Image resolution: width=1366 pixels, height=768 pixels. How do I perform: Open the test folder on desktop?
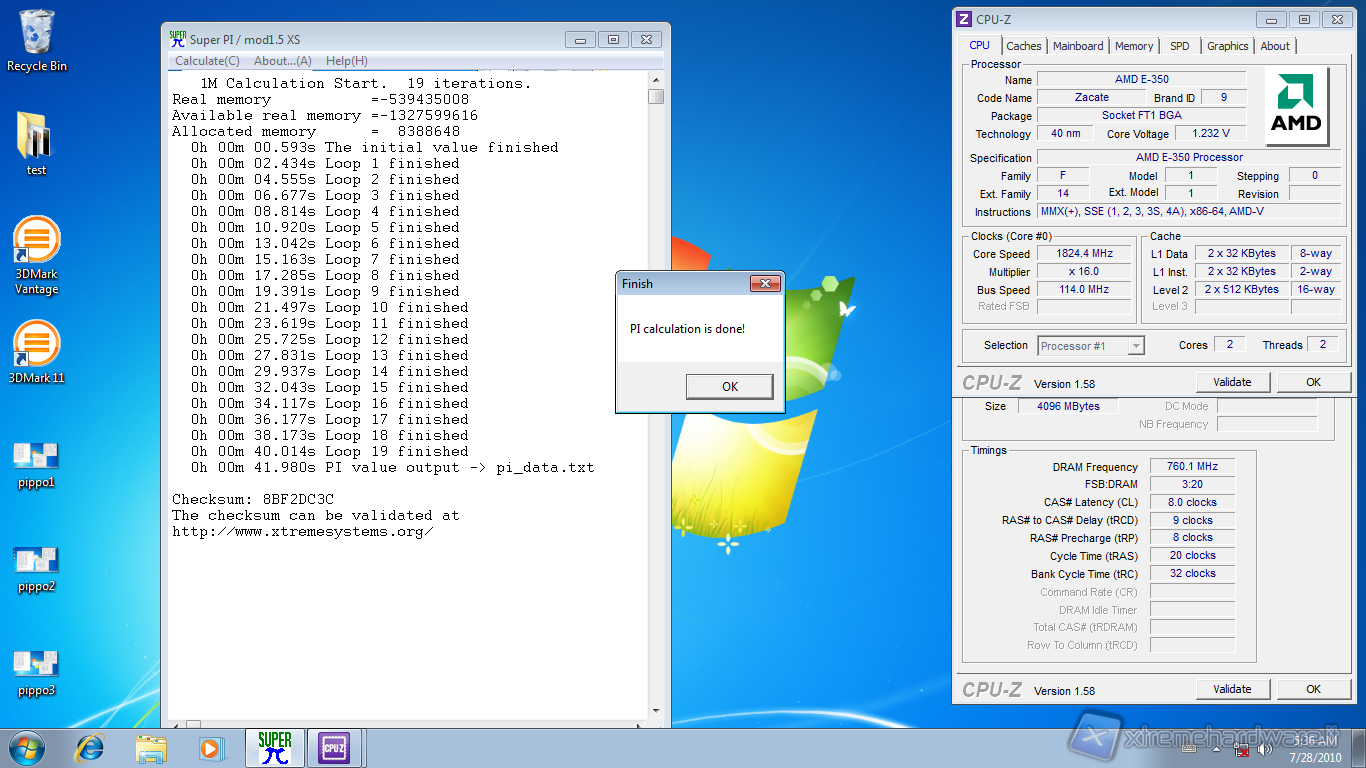tap(36, 138)
